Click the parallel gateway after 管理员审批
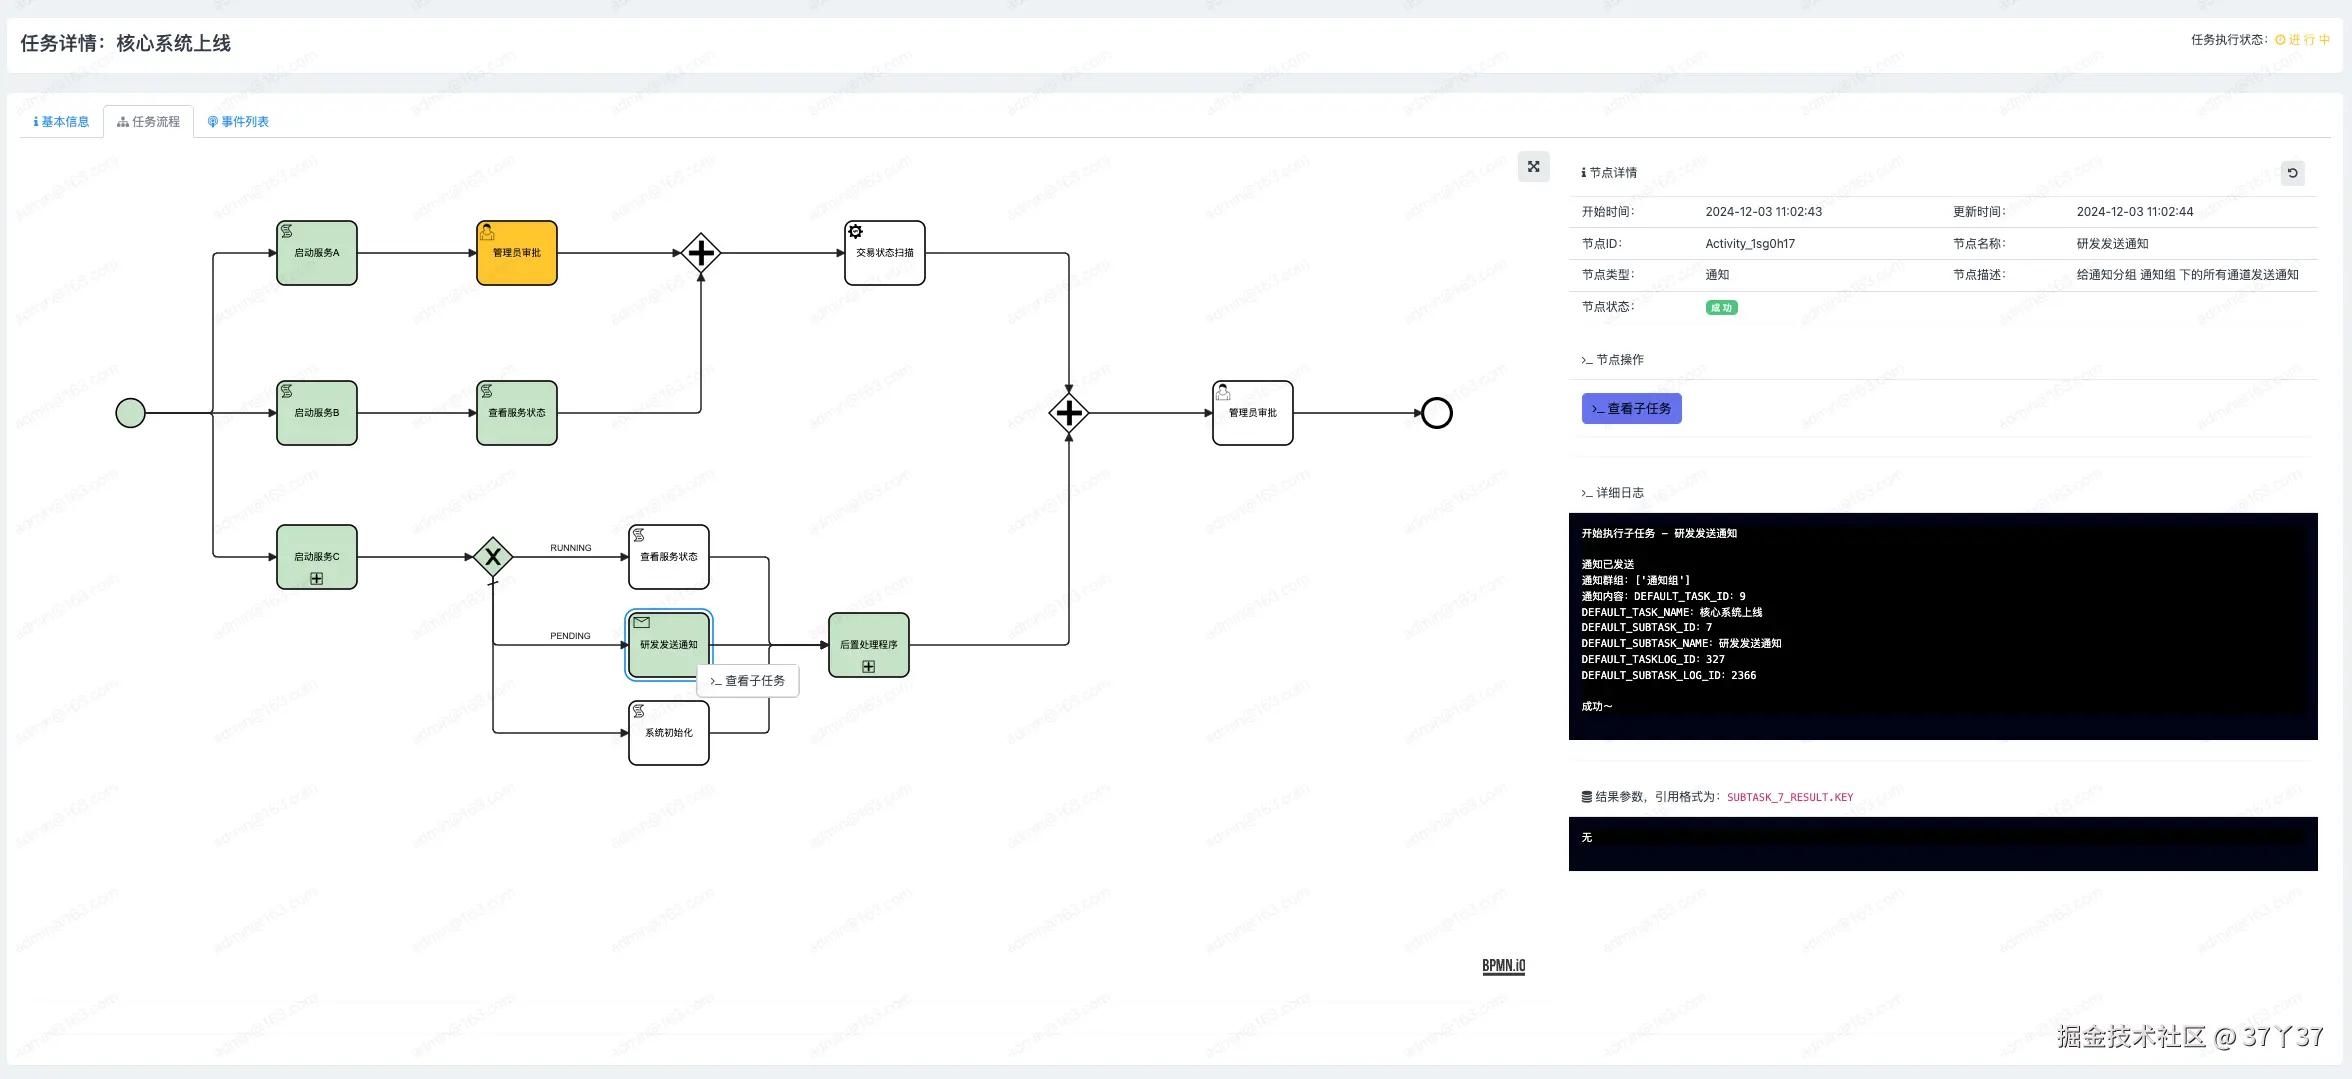Viewport: 2352px width, 1079px height. 701,253
